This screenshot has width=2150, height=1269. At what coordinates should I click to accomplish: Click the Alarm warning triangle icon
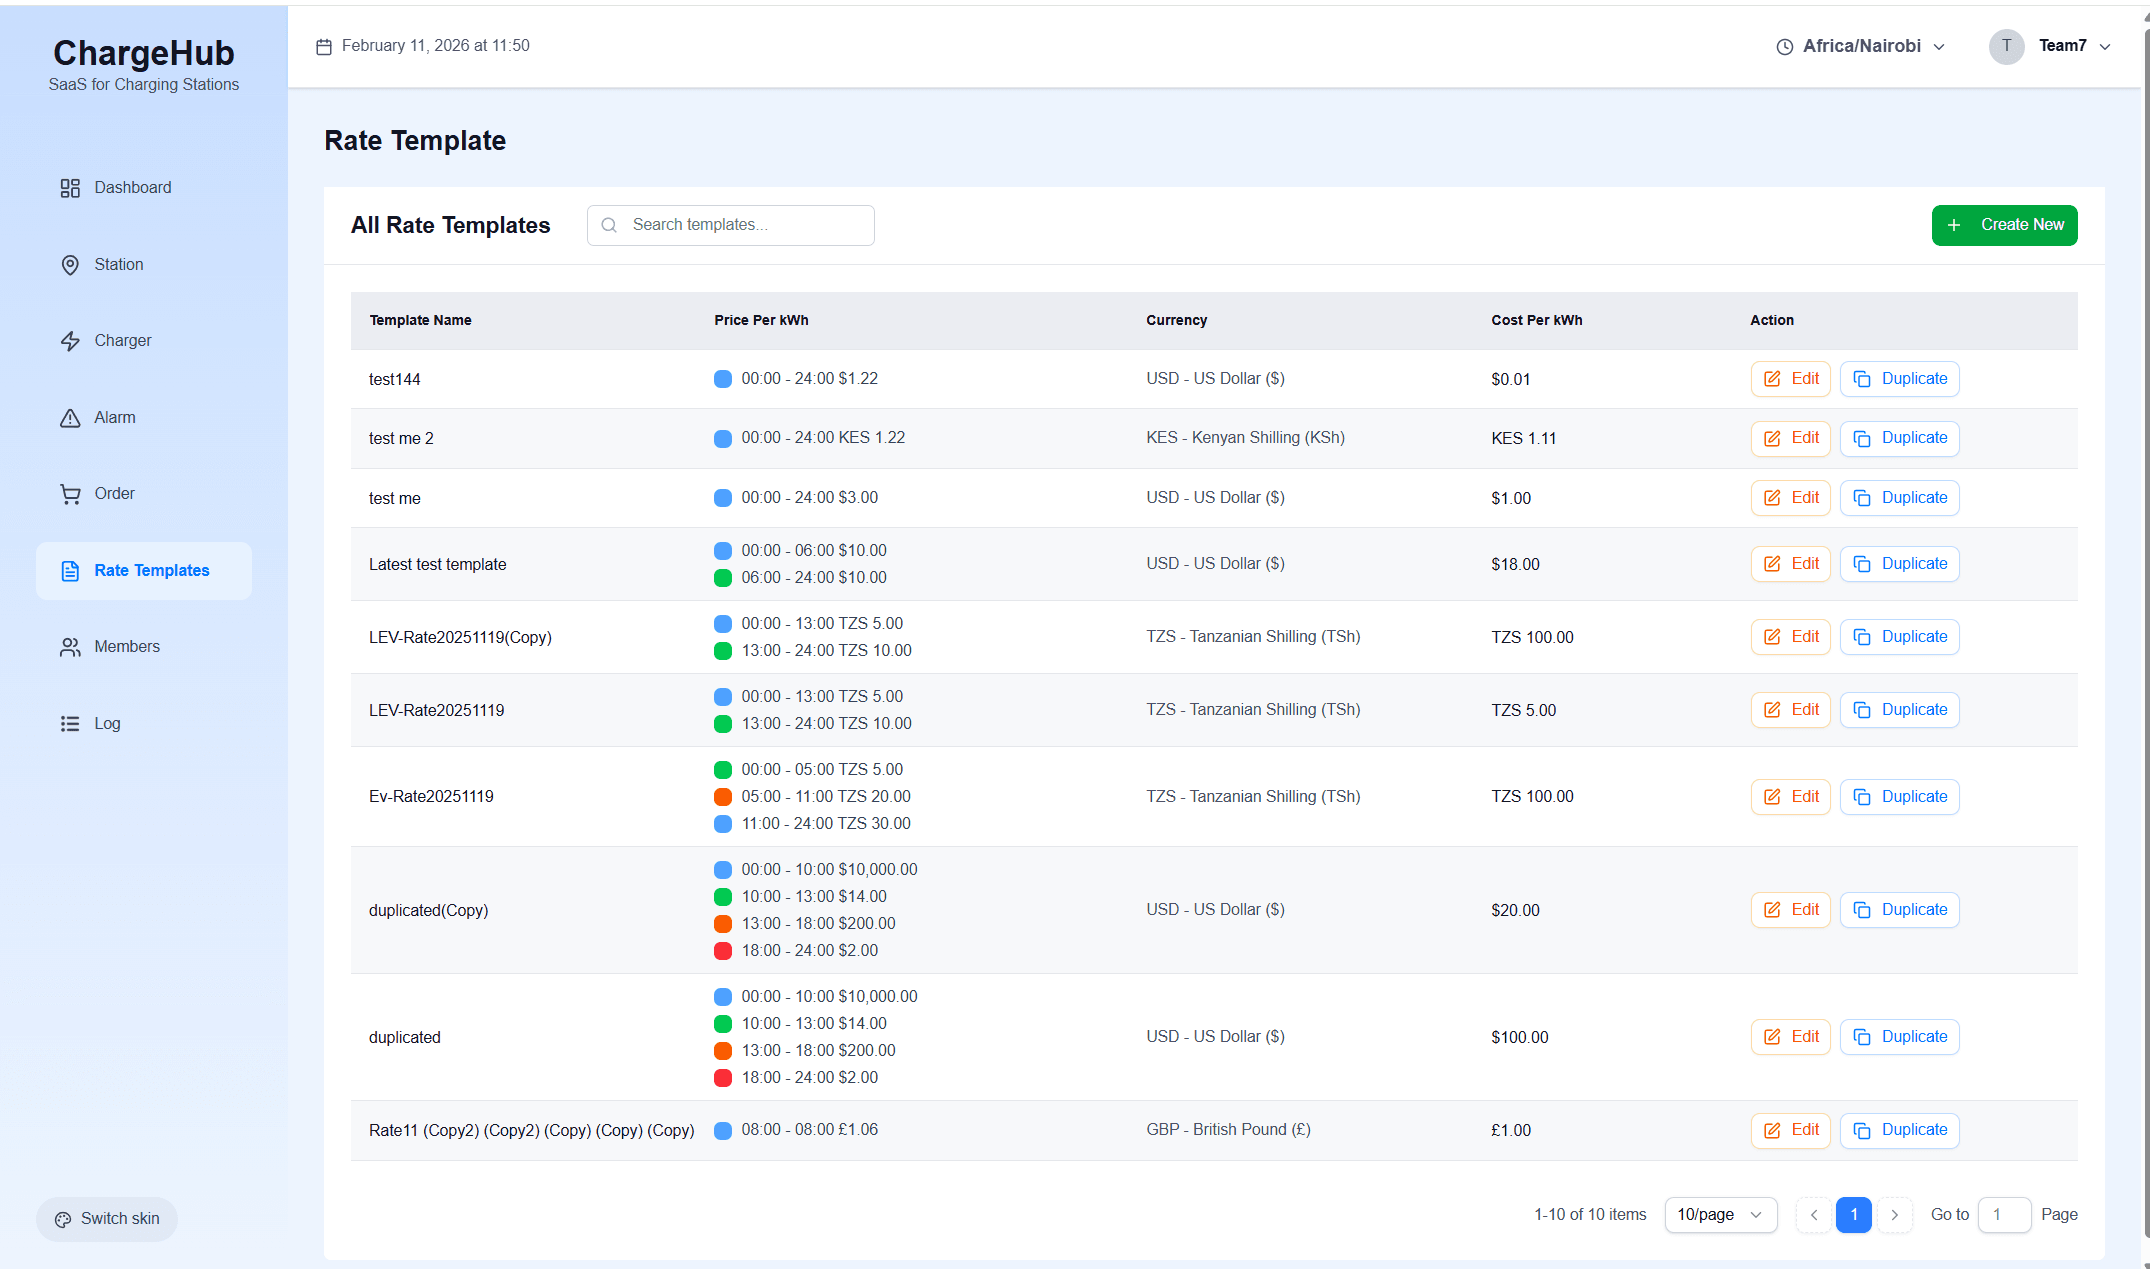pyautogui.click(x=70, y=418)
